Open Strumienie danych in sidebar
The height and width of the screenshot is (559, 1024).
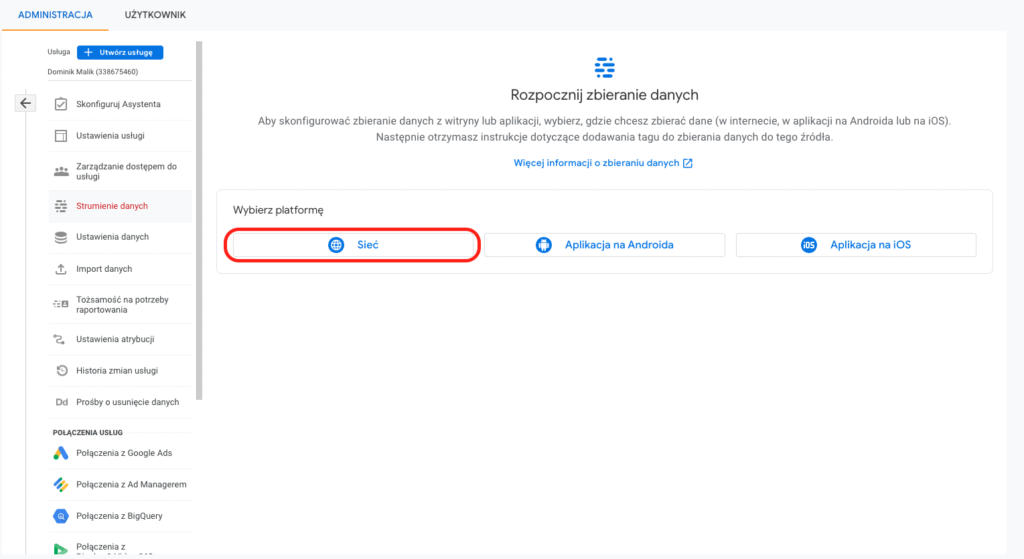pyautogui.click(x=111, y=206)
